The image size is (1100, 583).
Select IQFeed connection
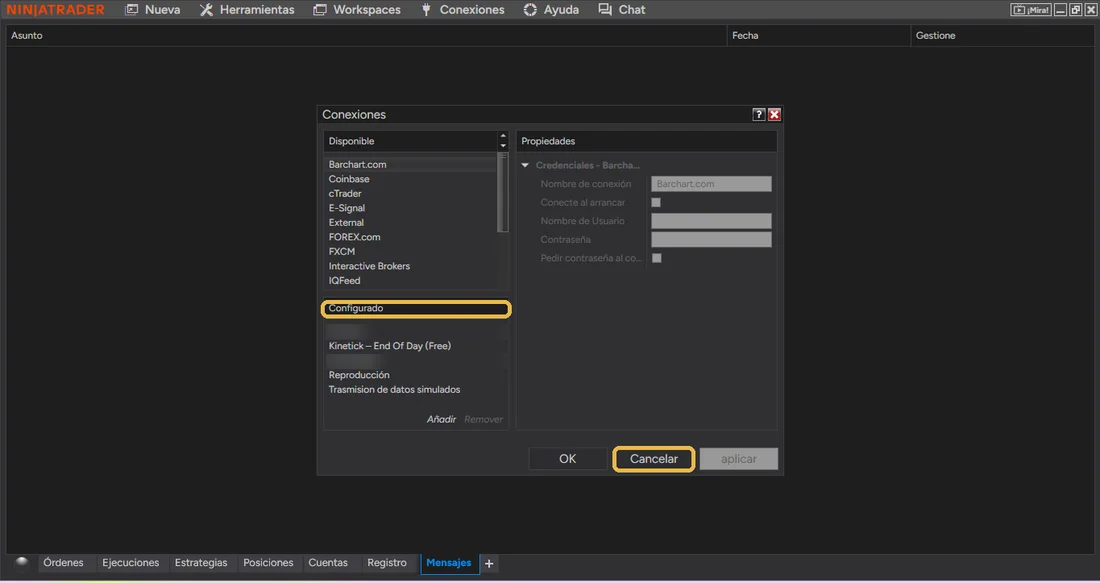(411, 281)
